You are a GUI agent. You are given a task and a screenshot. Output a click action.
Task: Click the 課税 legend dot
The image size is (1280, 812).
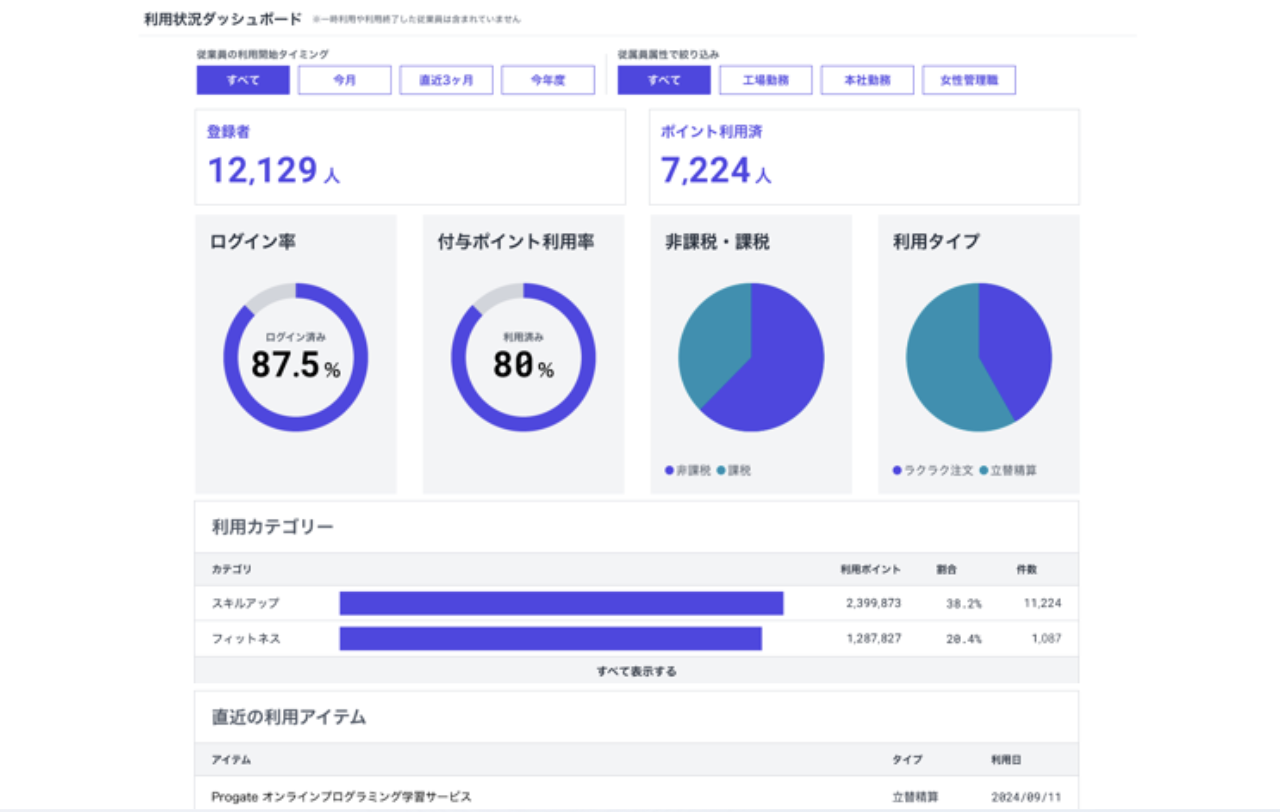(x=721, y=470)
